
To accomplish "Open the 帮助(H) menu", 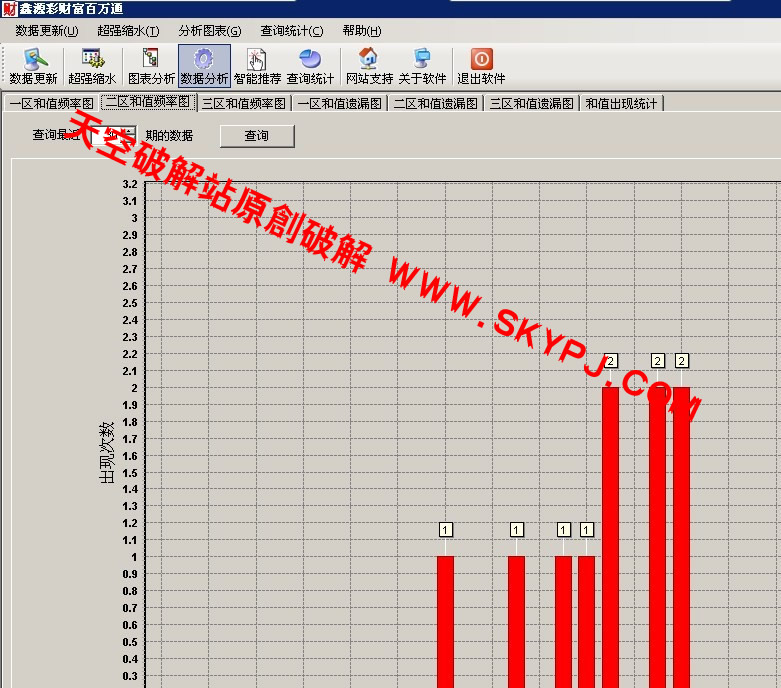I will point(361,31).
